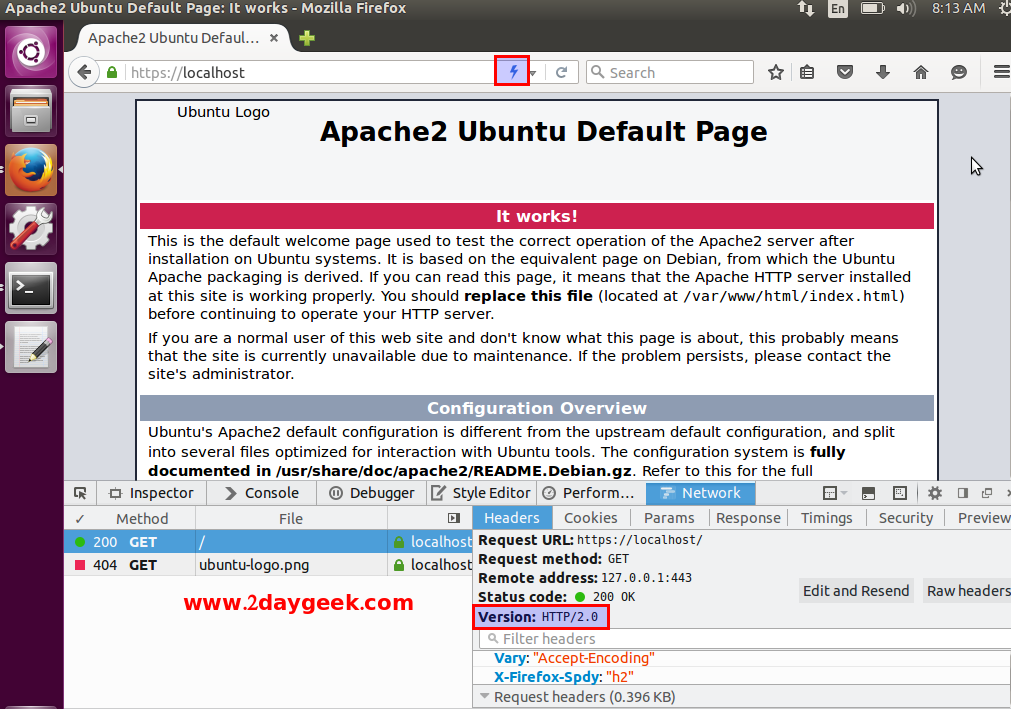Screen dimensions: 1011x709
Task: Sort by status checkmark column header
Action: pos(79,518)
